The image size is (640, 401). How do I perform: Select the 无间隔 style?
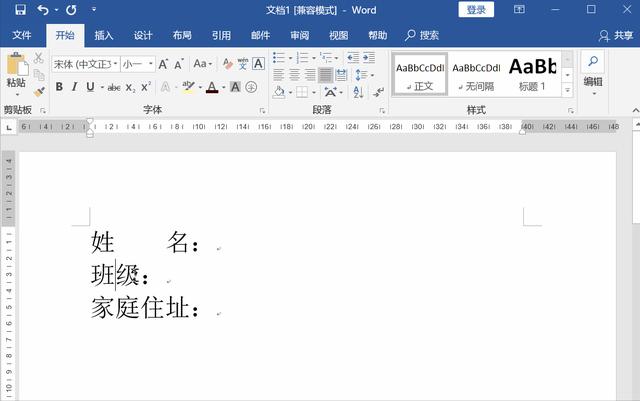click(476, 75)
